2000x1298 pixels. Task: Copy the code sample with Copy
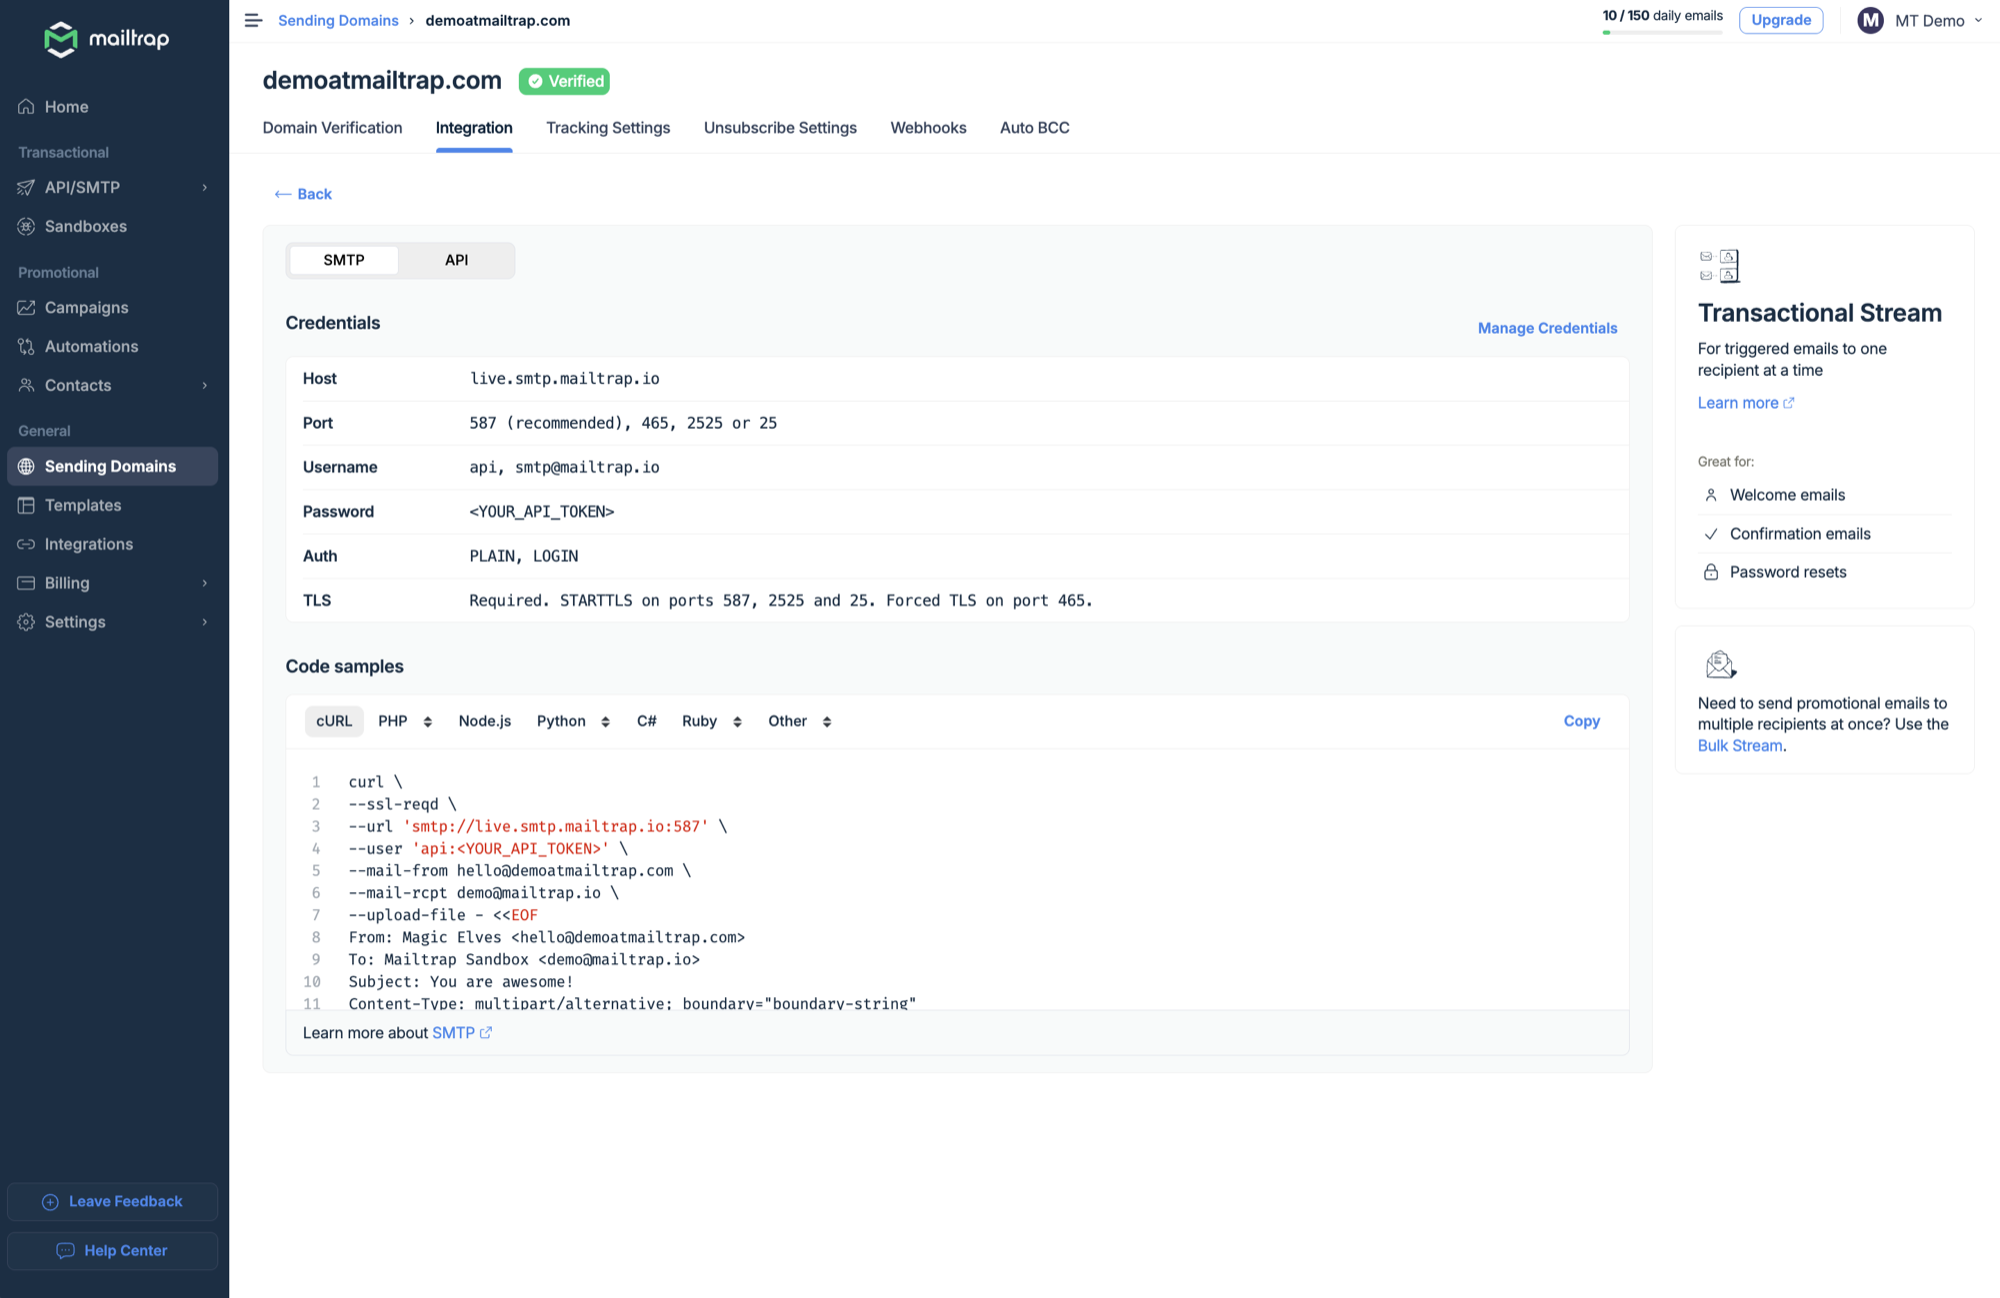[x=1581, y=721]
